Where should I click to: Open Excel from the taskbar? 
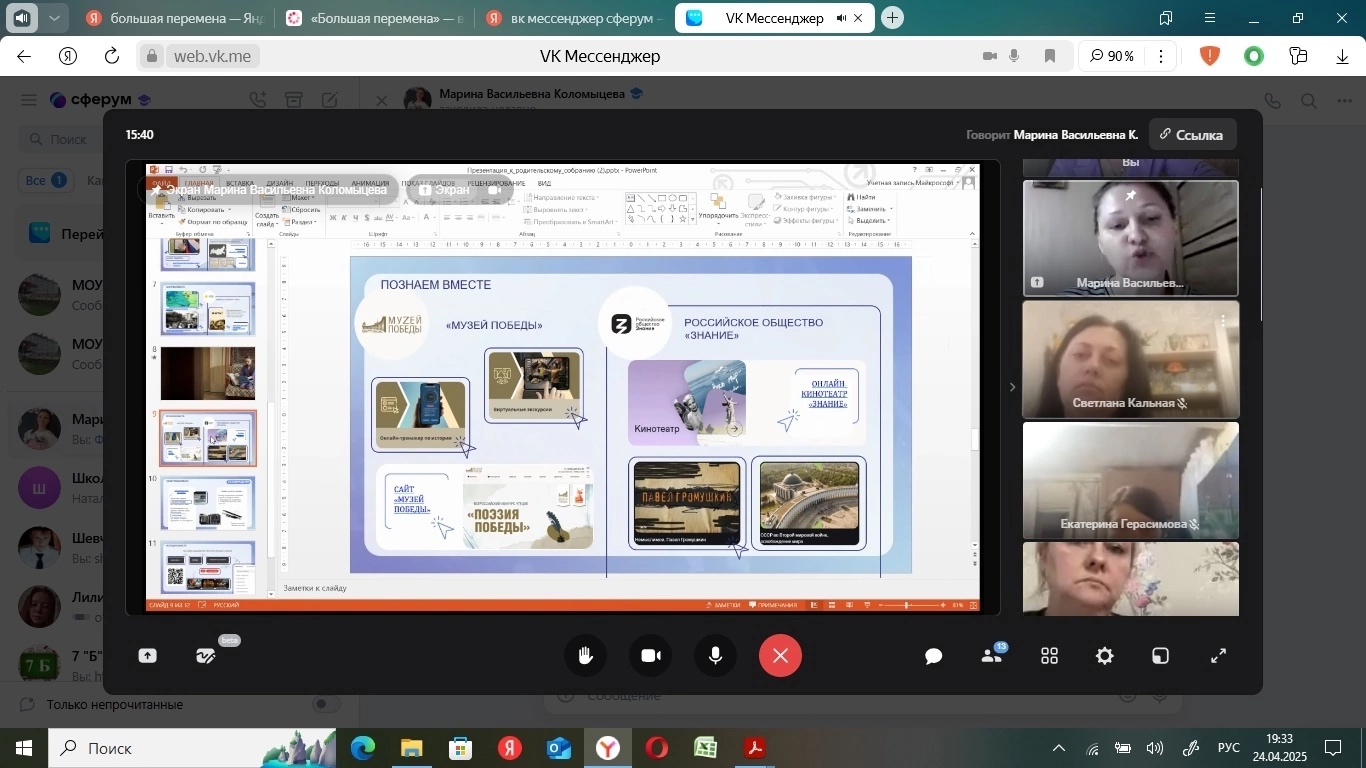(705, 748)
